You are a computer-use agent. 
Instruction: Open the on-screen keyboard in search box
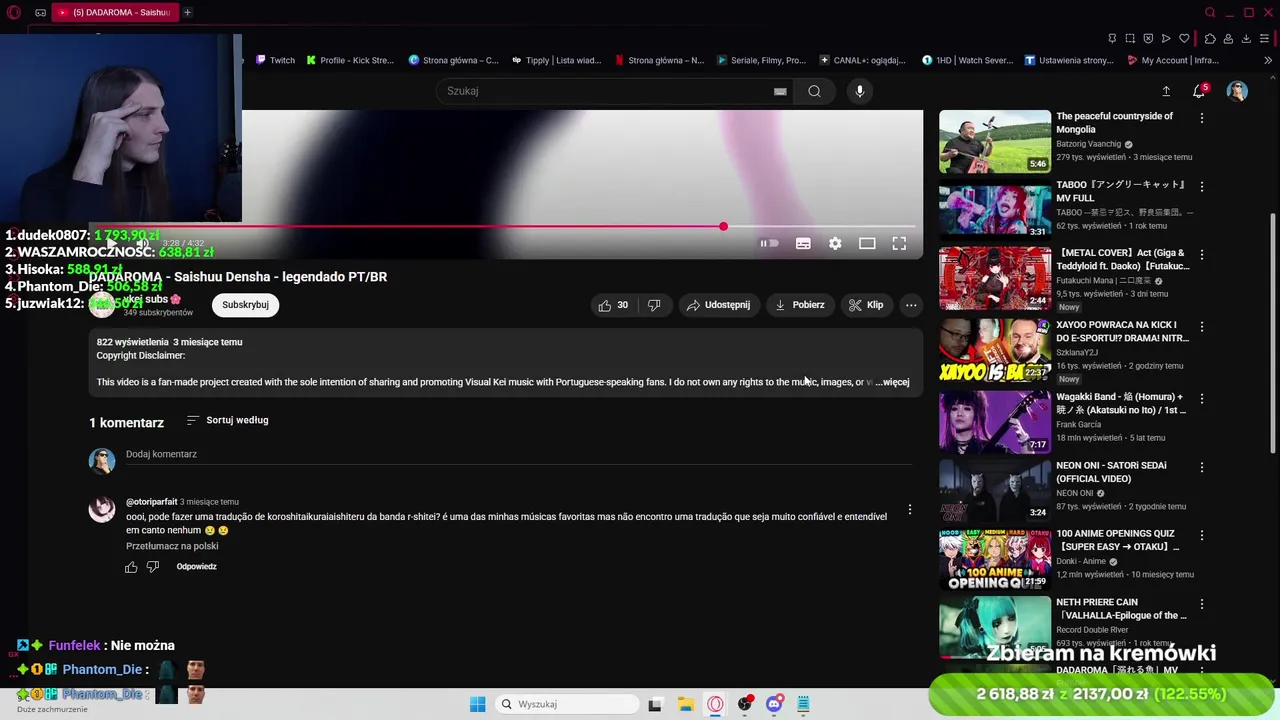[x=780, y=91]
